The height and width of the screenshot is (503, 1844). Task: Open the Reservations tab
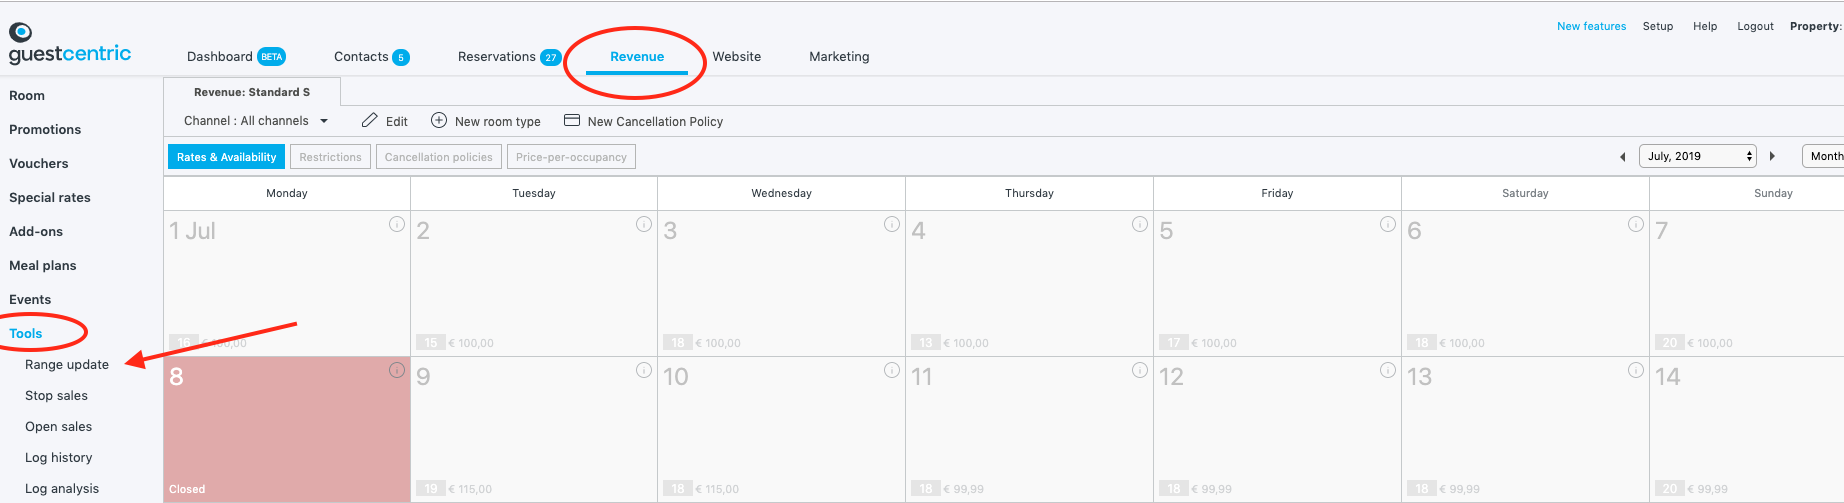tap(497, 57)
